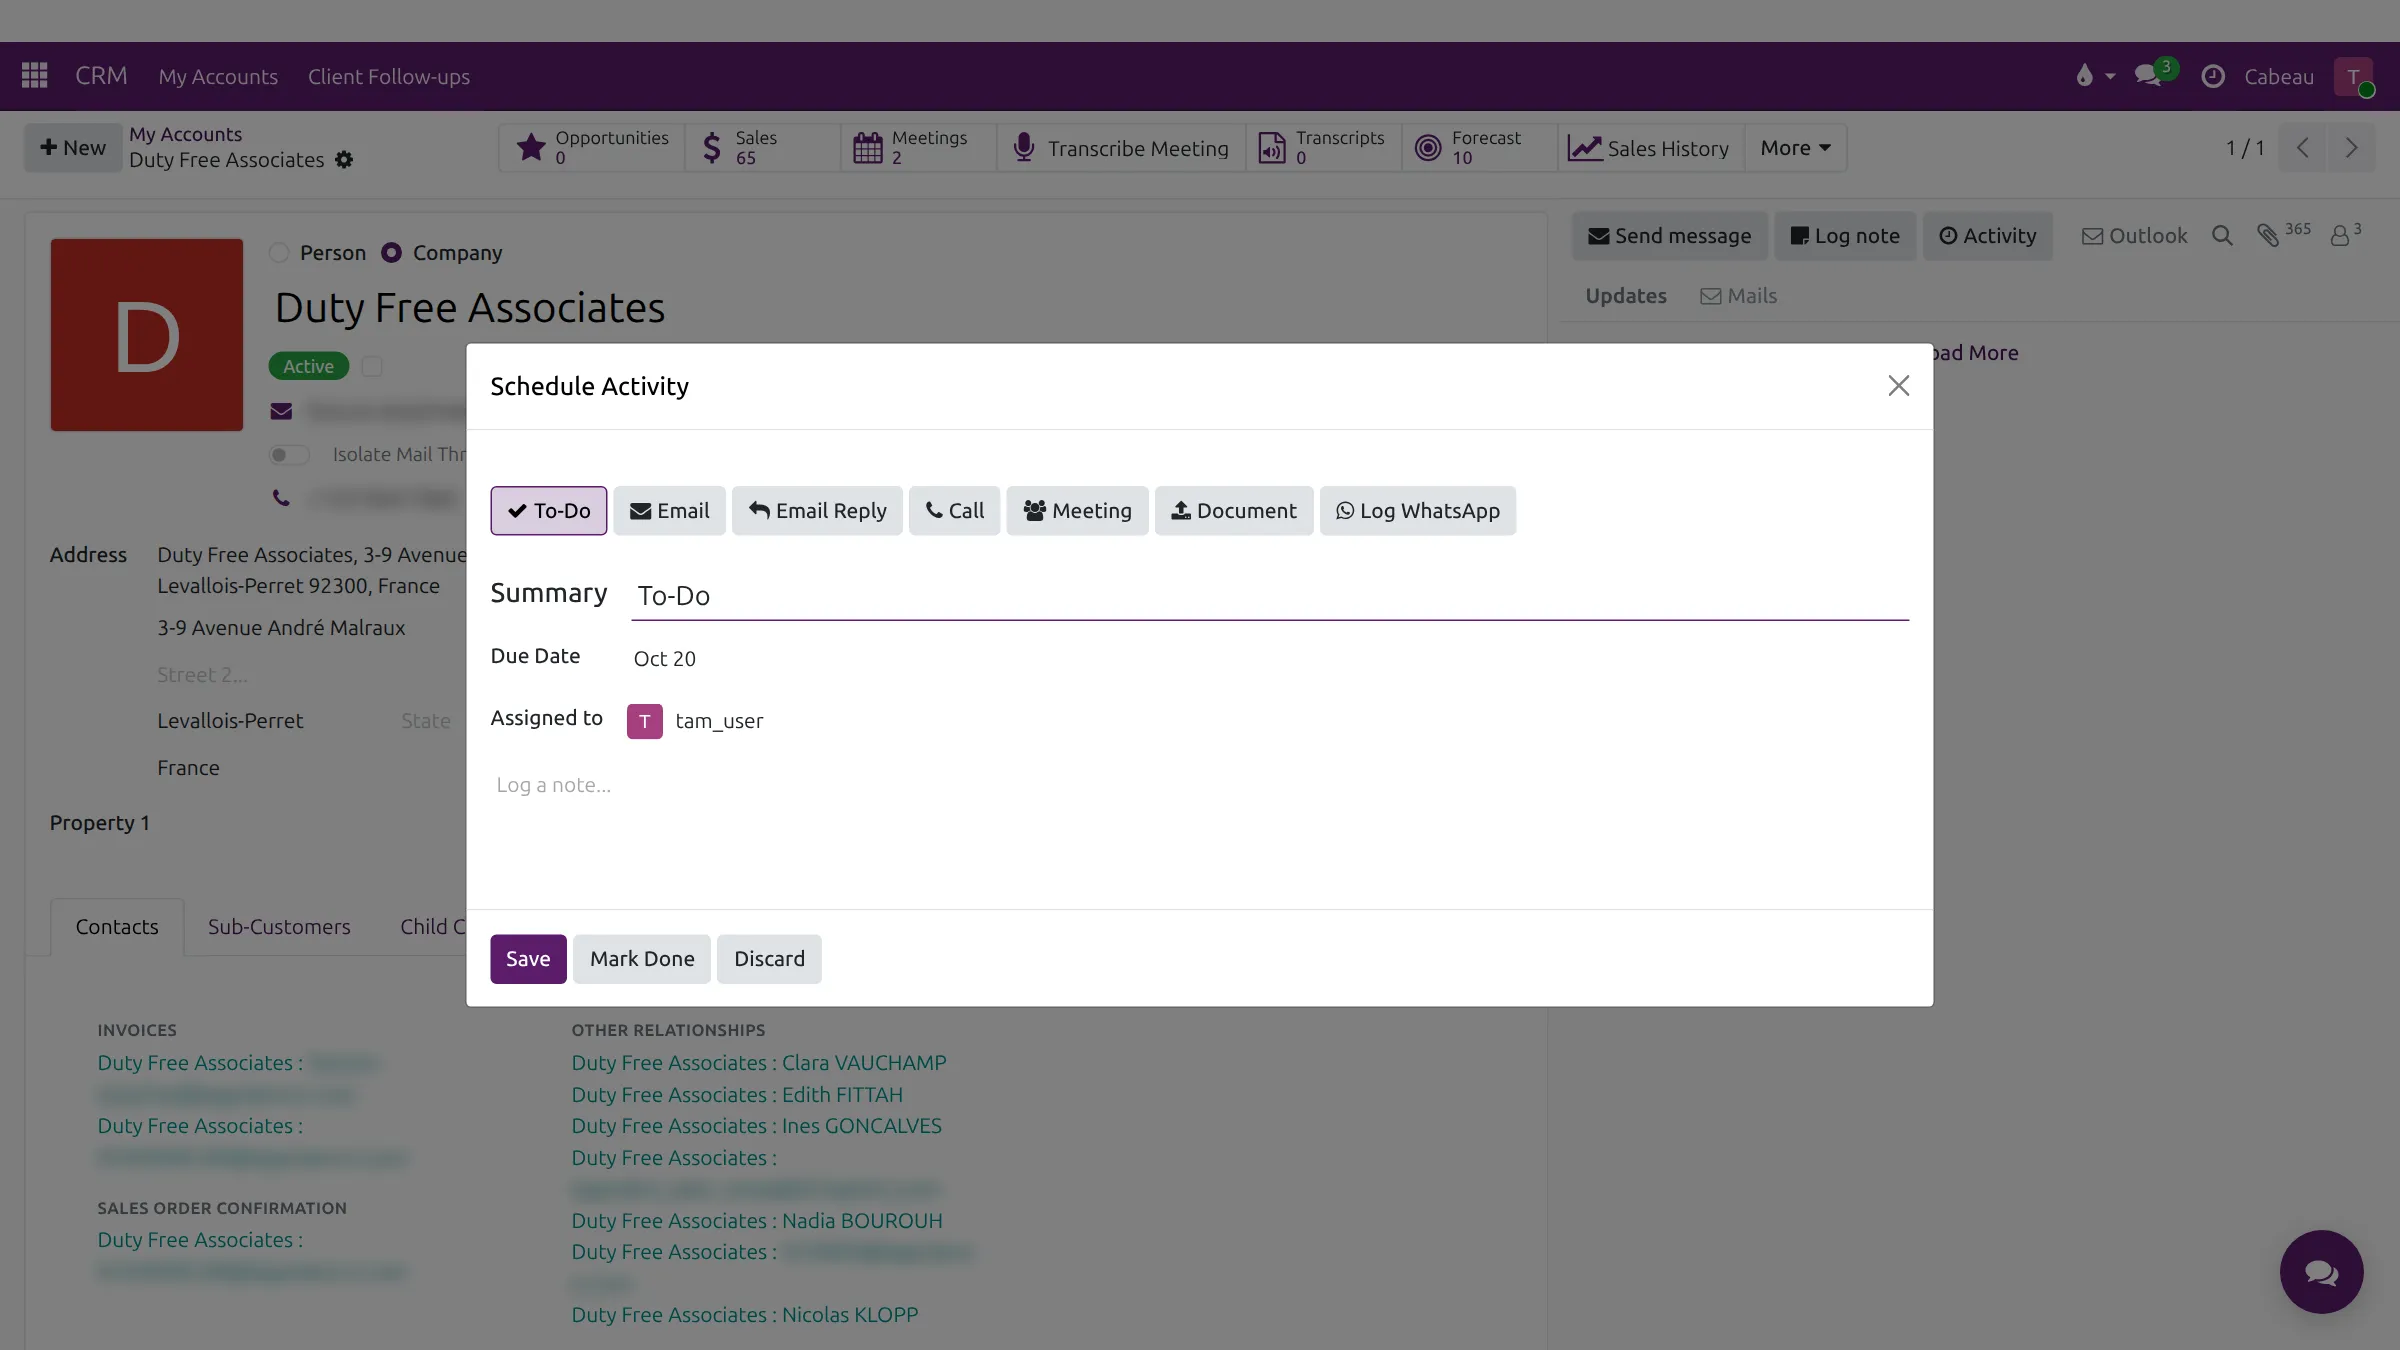Image resolution: width=2400 pixels, height=1350 pixels.
Task: Close the Schedule Activity dialog
Action: pos(1898,386)
